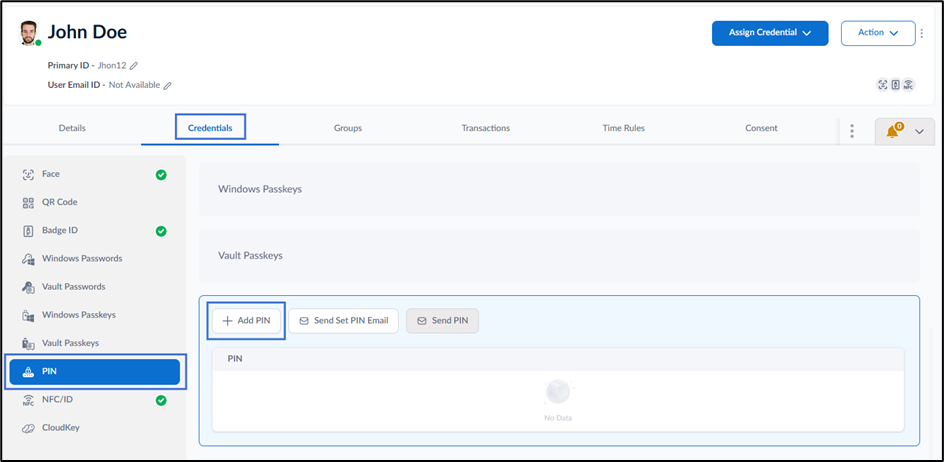
Task: Open Assign Credential dropdown
Action: coord(770,33)
